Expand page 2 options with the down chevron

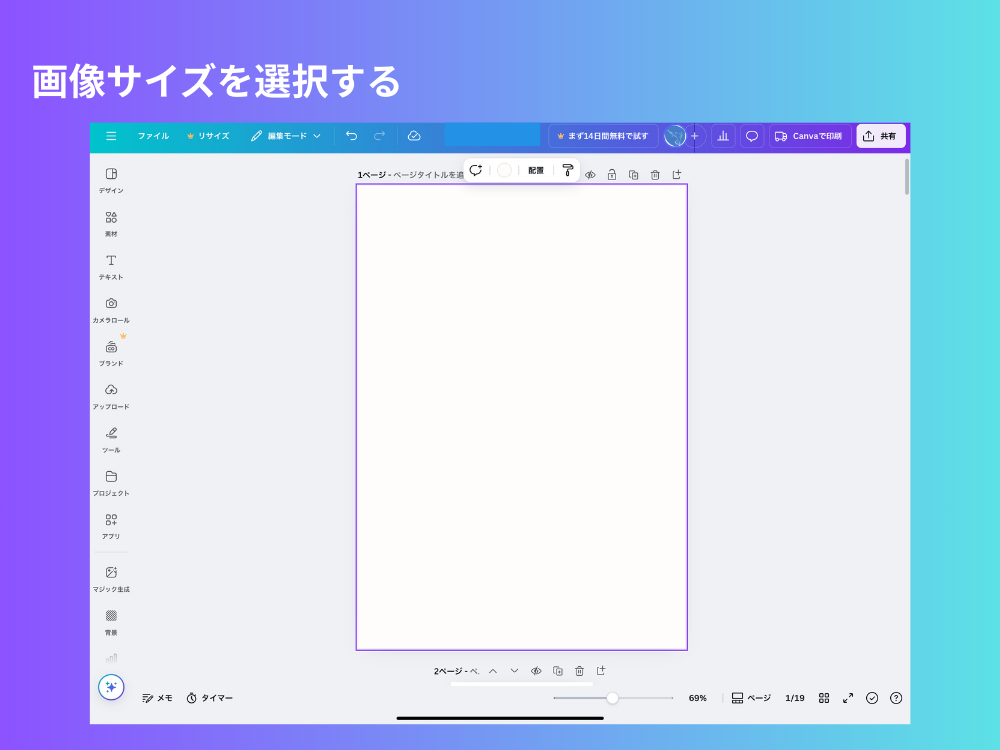pos(514,670)
